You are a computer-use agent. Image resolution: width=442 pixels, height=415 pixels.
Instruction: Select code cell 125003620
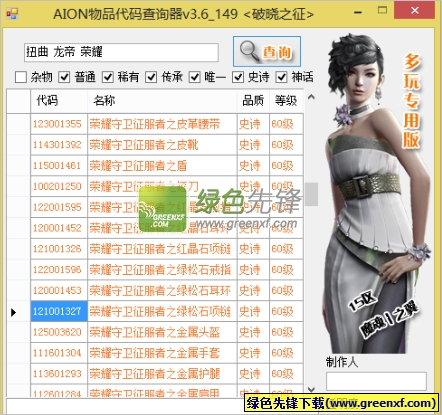tap(59, 332)
